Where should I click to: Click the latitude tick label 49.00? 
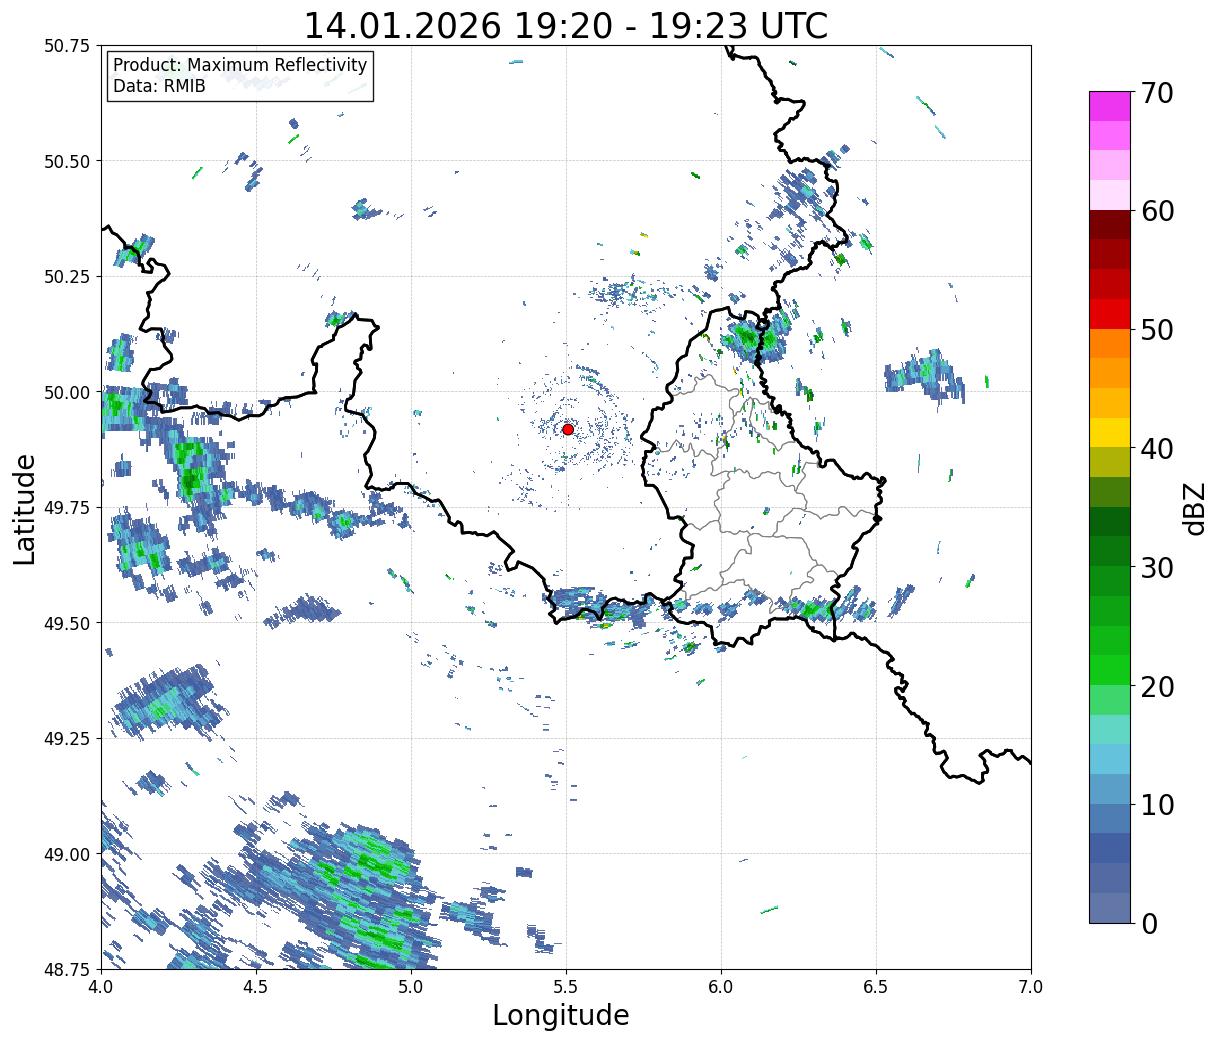tap(67, 854)
